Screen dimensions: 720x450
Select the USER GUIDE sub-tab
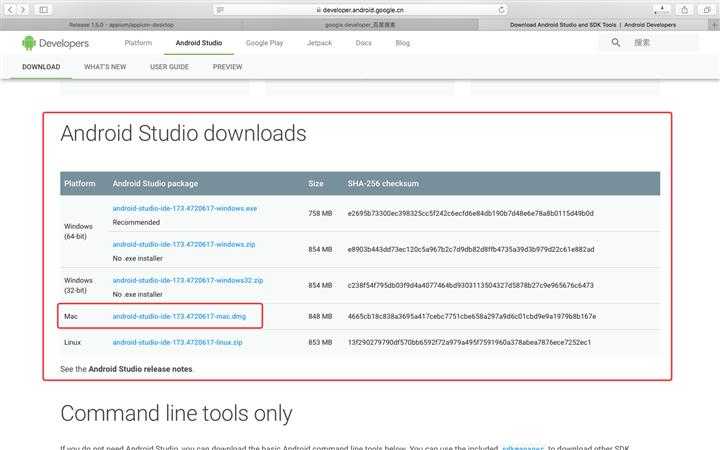click(169, 67)
